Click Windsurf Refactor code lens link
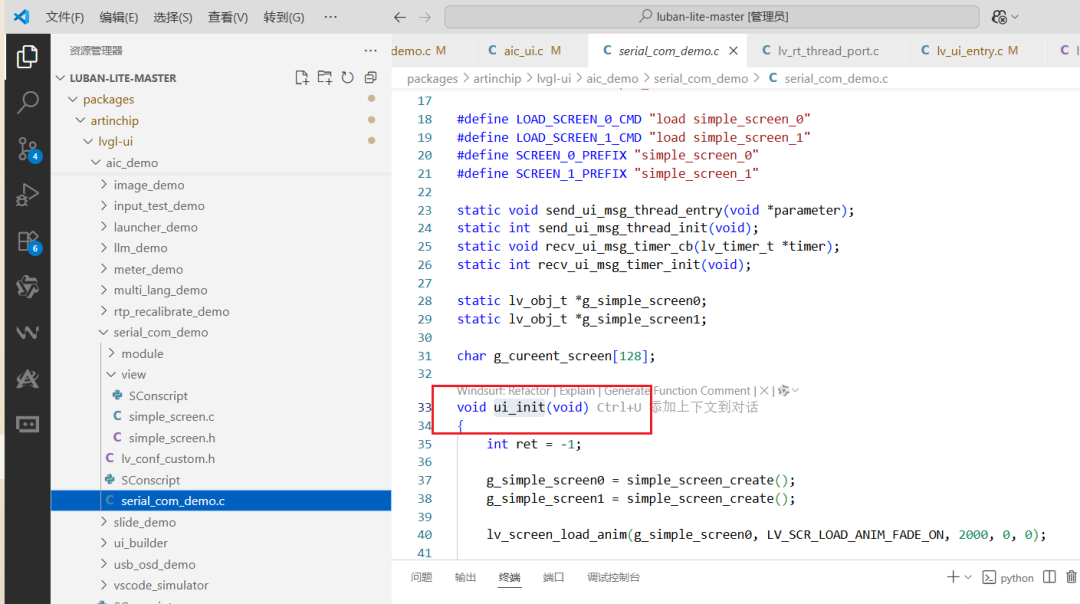This screenshot has height=604, width=1080. [x=503, y=390]
